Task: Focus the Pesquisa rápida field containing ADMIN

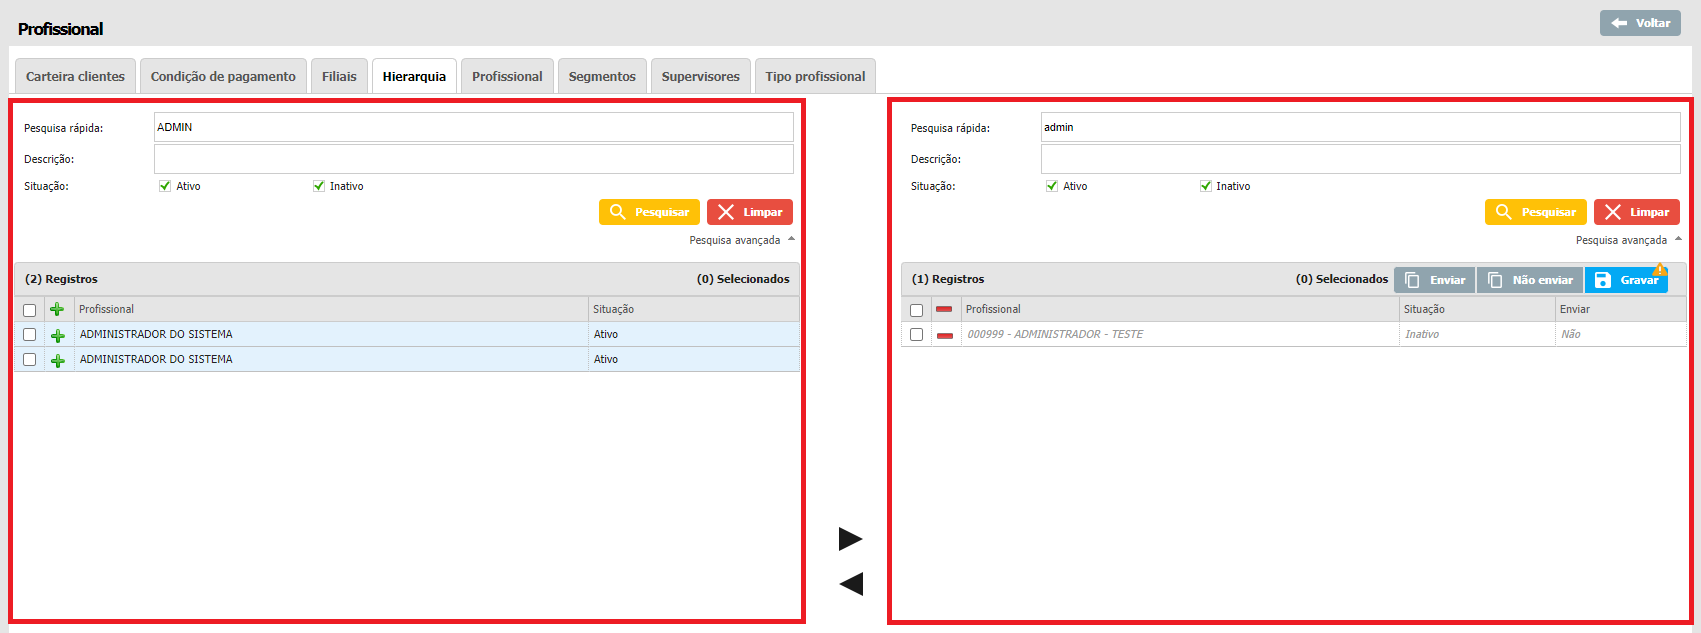Action: click(473, 127)
